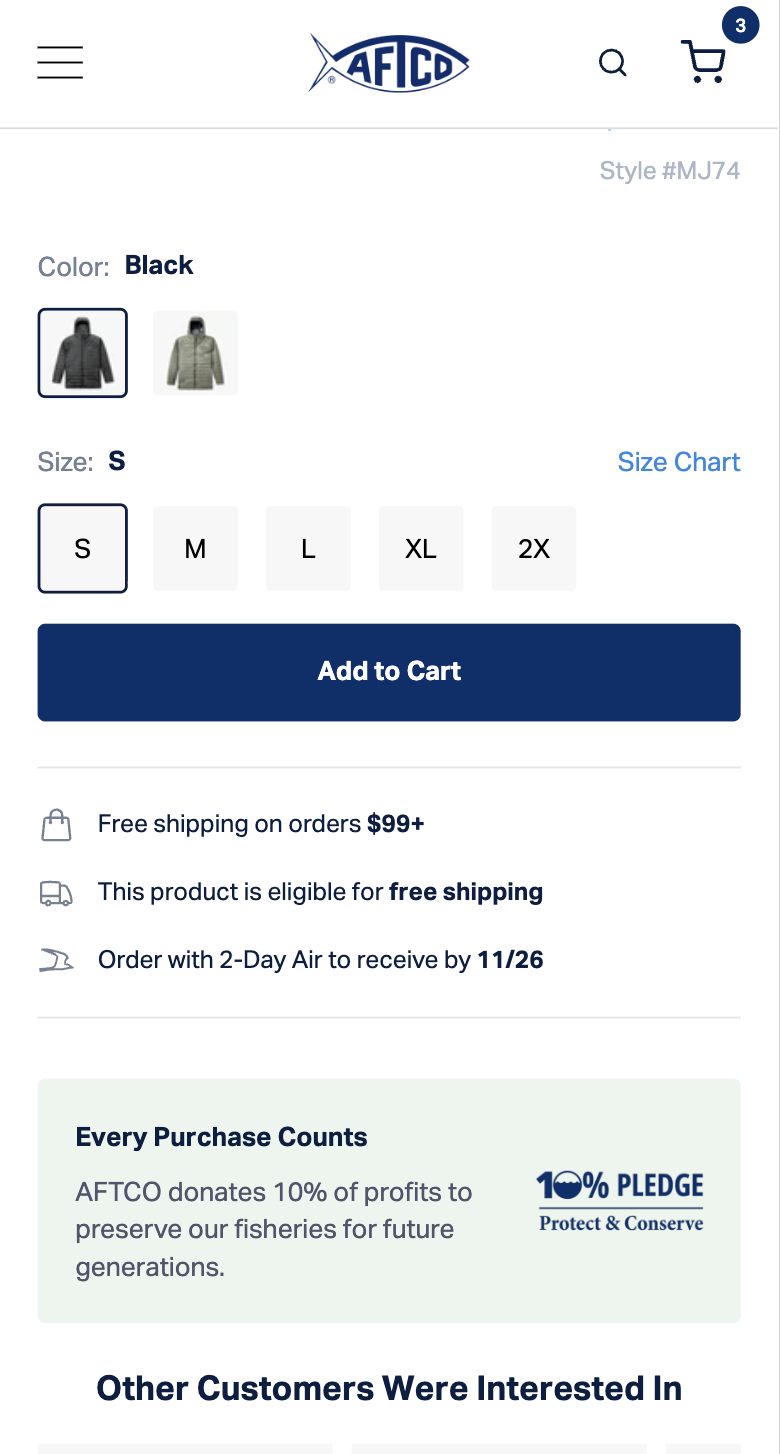Click the Every Purchase Counts heading
Viewport: 780px width, 1454px height.
point(221,1137)
